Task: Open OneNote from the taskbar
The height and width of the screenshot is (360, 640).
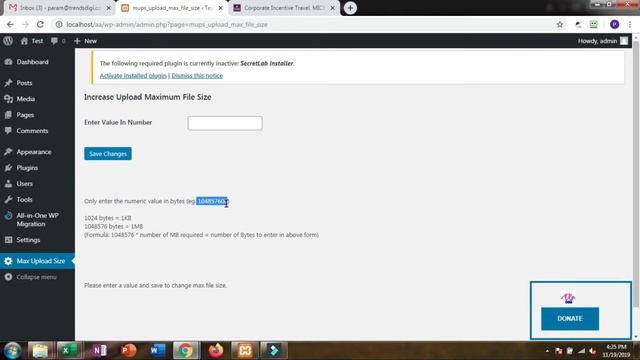Action: (x=99, y=351)
